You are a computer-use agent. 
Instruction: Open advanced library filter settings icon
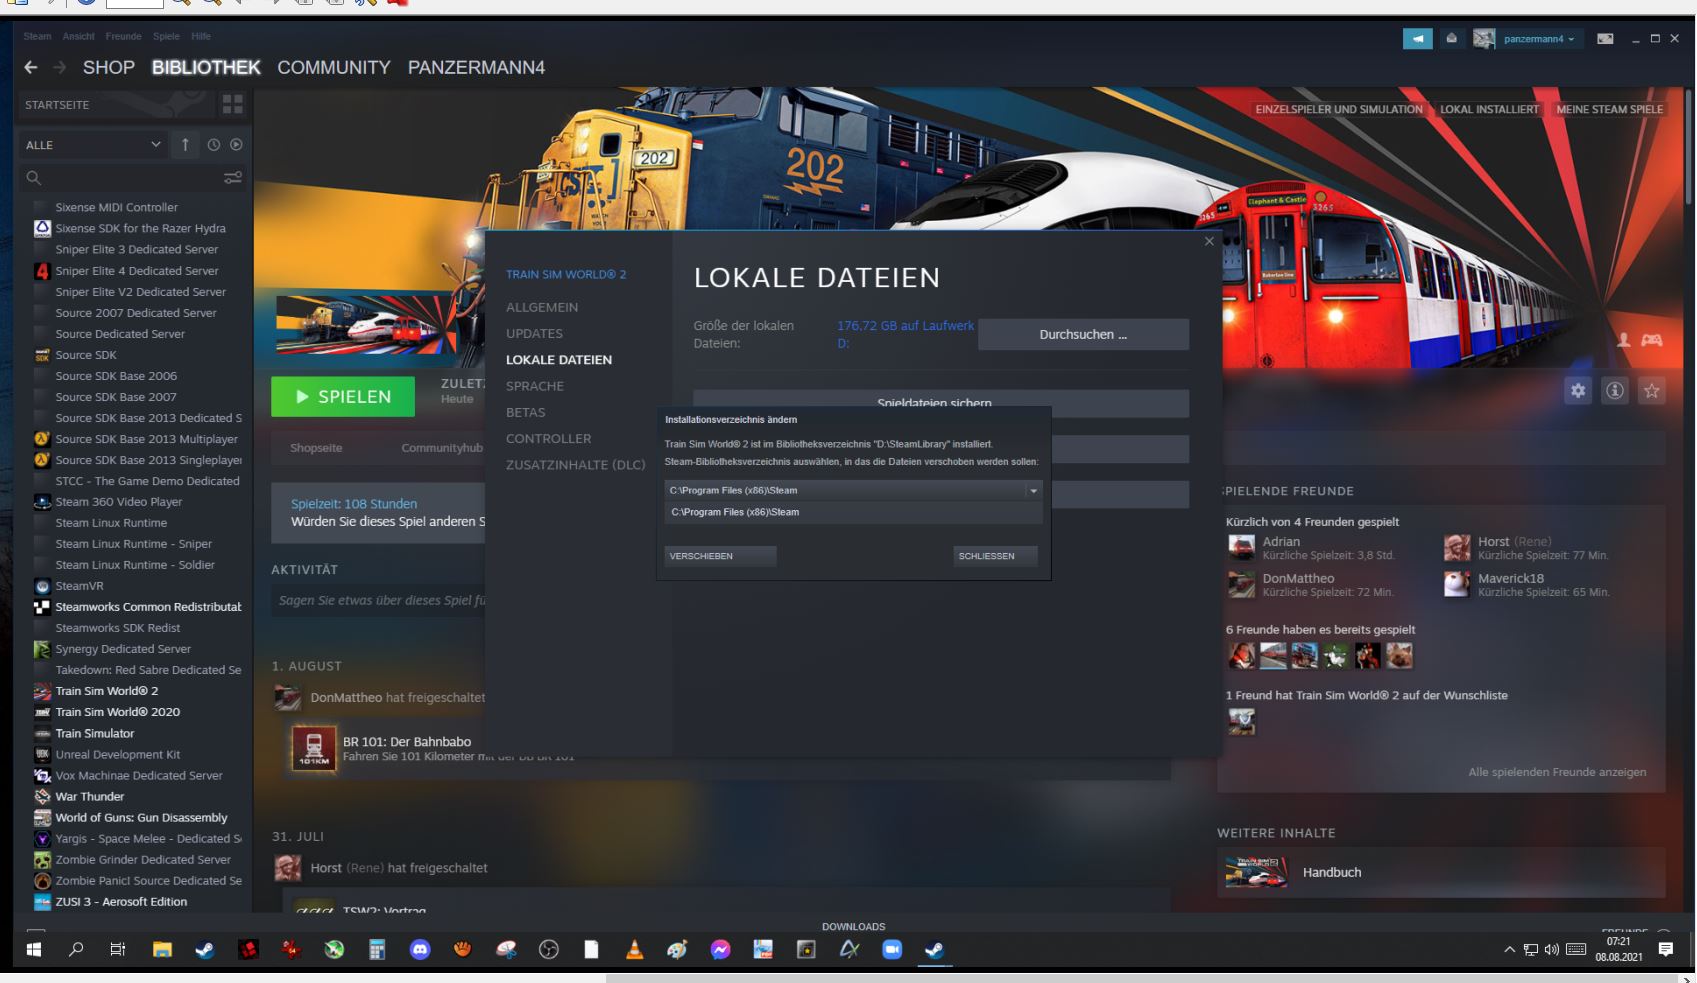click(233, 178)
